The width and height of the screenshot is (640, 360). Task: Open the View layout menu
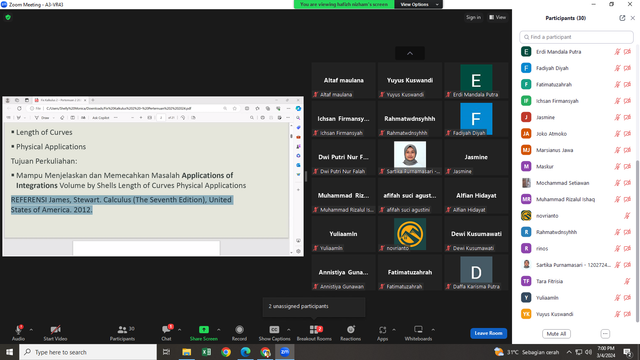pos(498,18)
